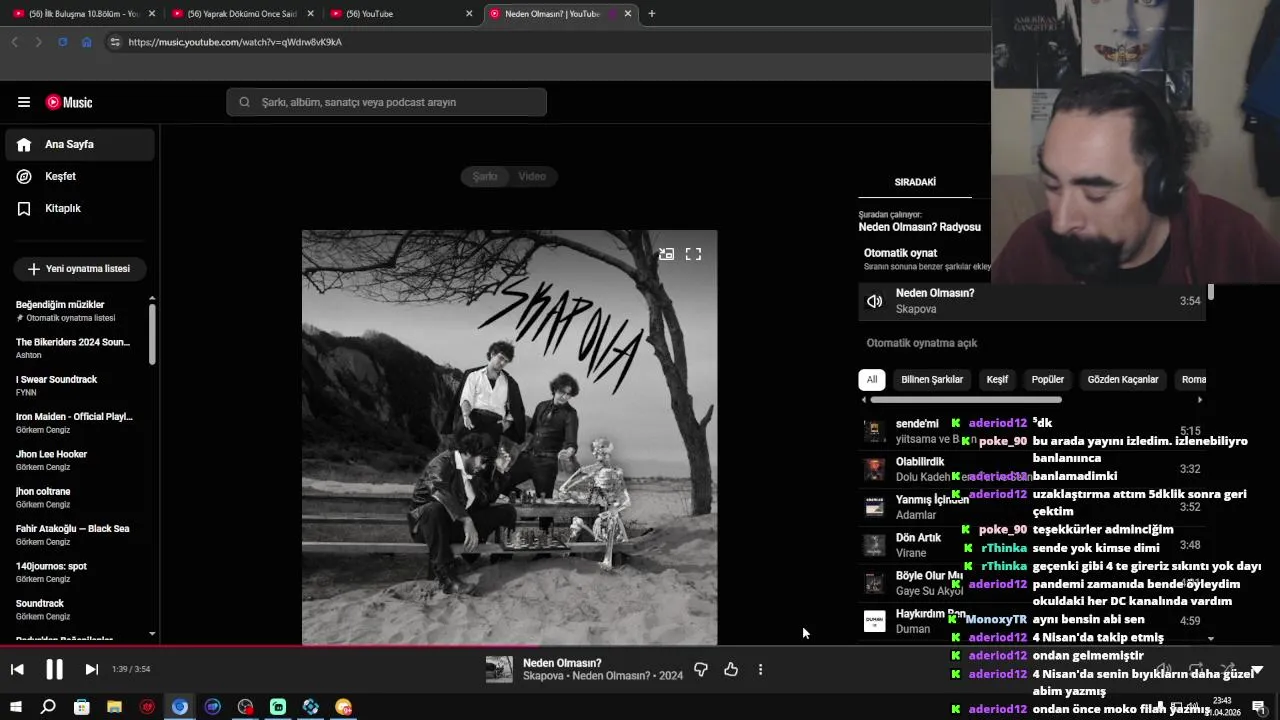
Task: Open Windows taskbar search
Action: 48,707
